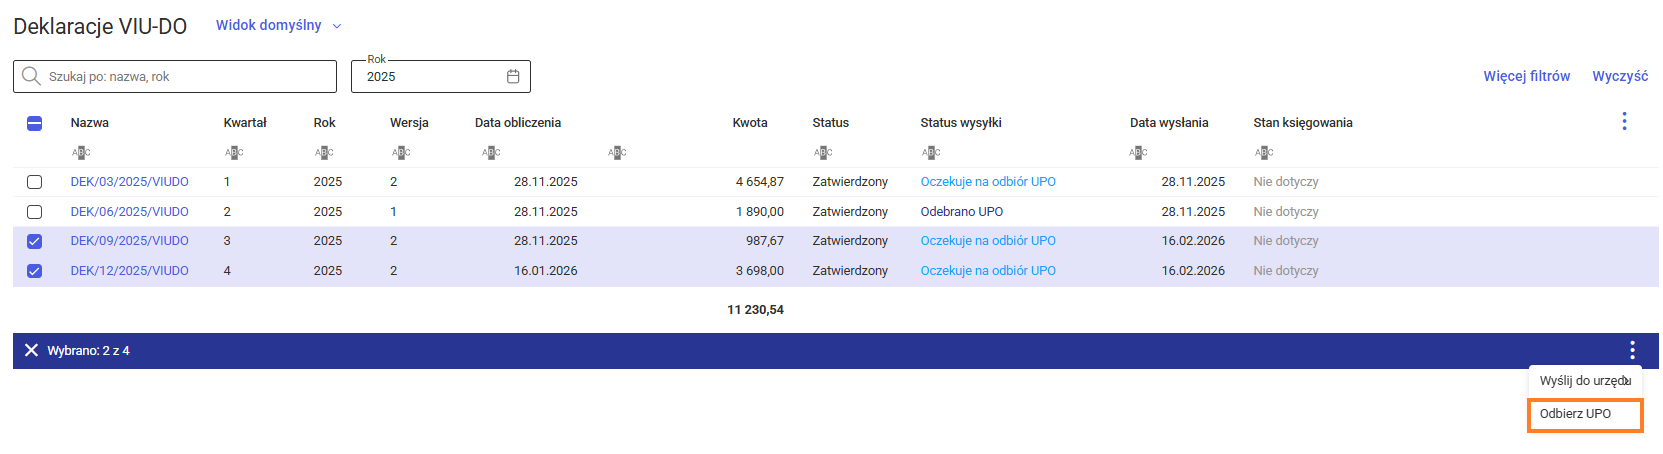The width and height of the screenshot is (1663, 454).
Task: Choose Odbierz UPO from the menu
Action: [x=1575, y=414]
